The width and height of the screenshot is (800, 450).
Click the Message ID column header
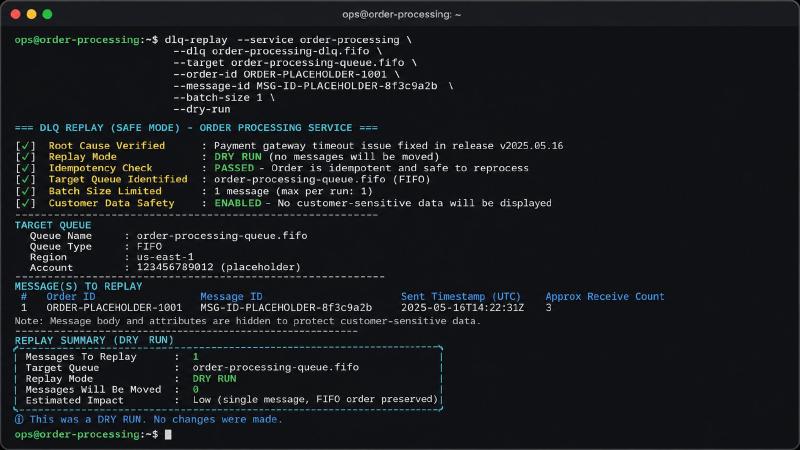(231, 296)
